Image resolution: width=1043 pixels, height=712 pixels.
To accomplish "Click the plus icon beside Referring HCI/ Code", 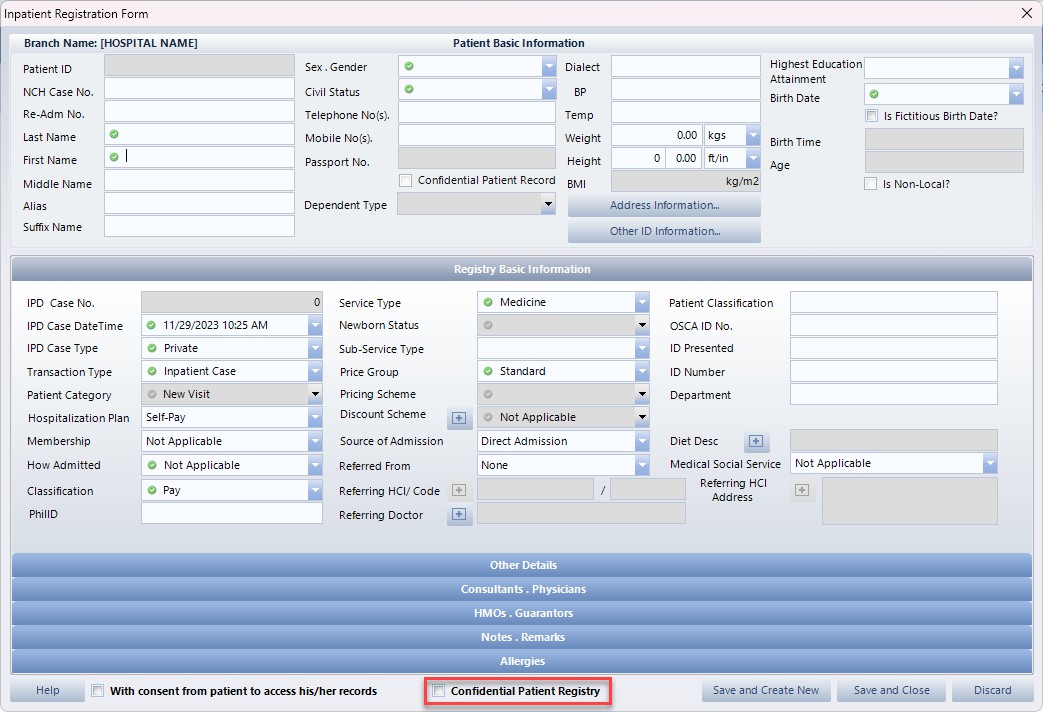I will click(459, 490).
